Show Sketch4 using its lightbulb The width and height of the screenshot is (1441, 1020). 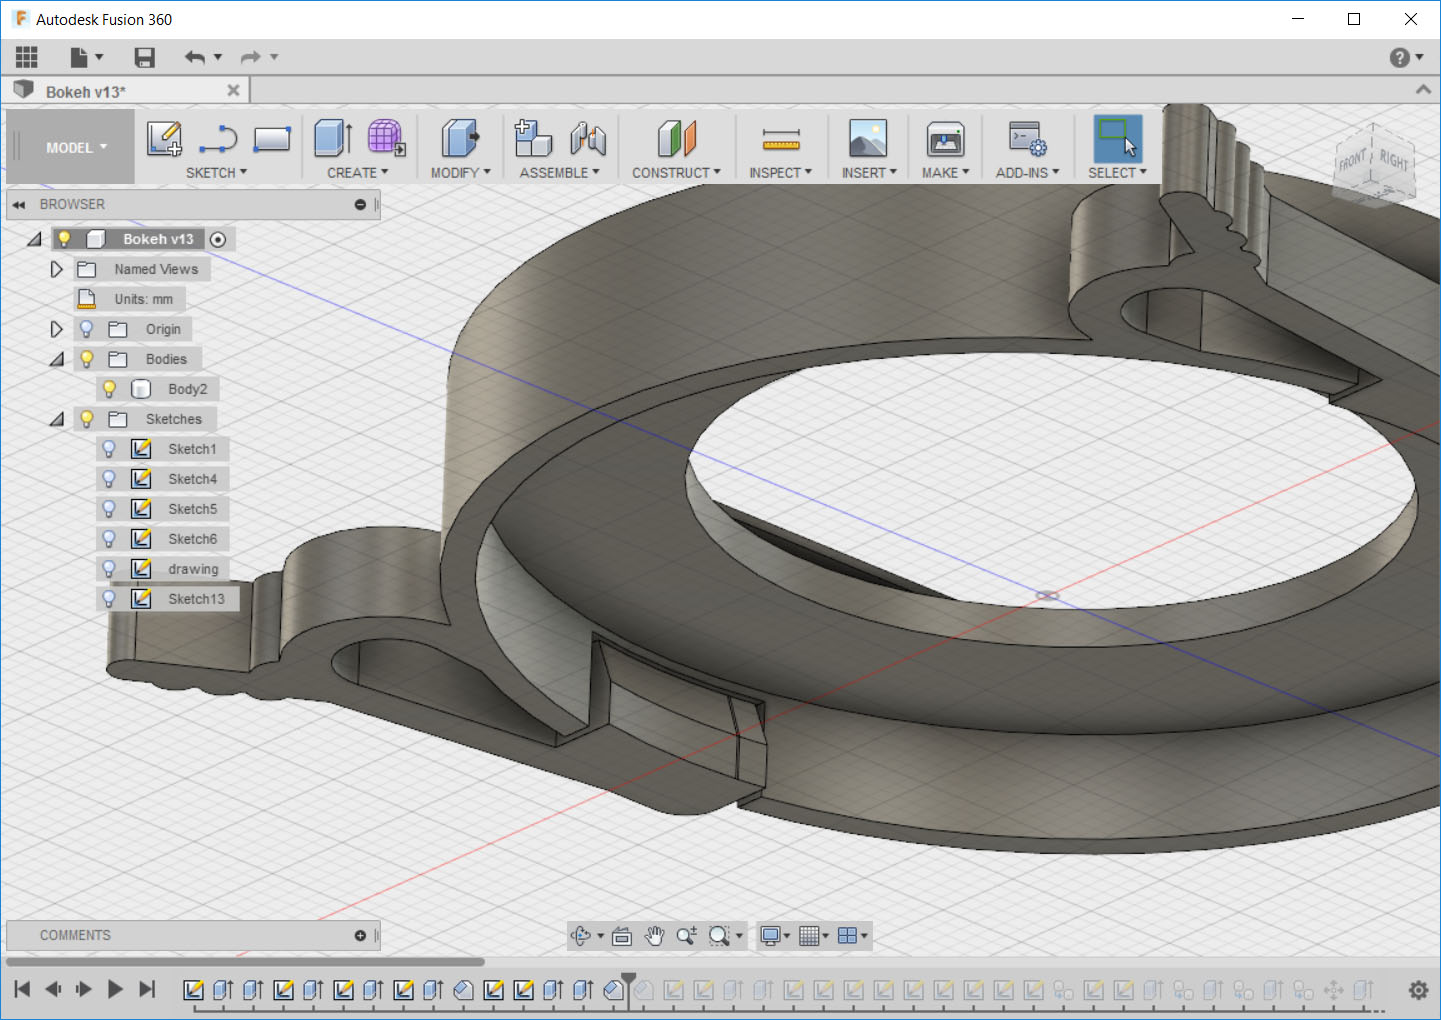(x=110, y=479)
